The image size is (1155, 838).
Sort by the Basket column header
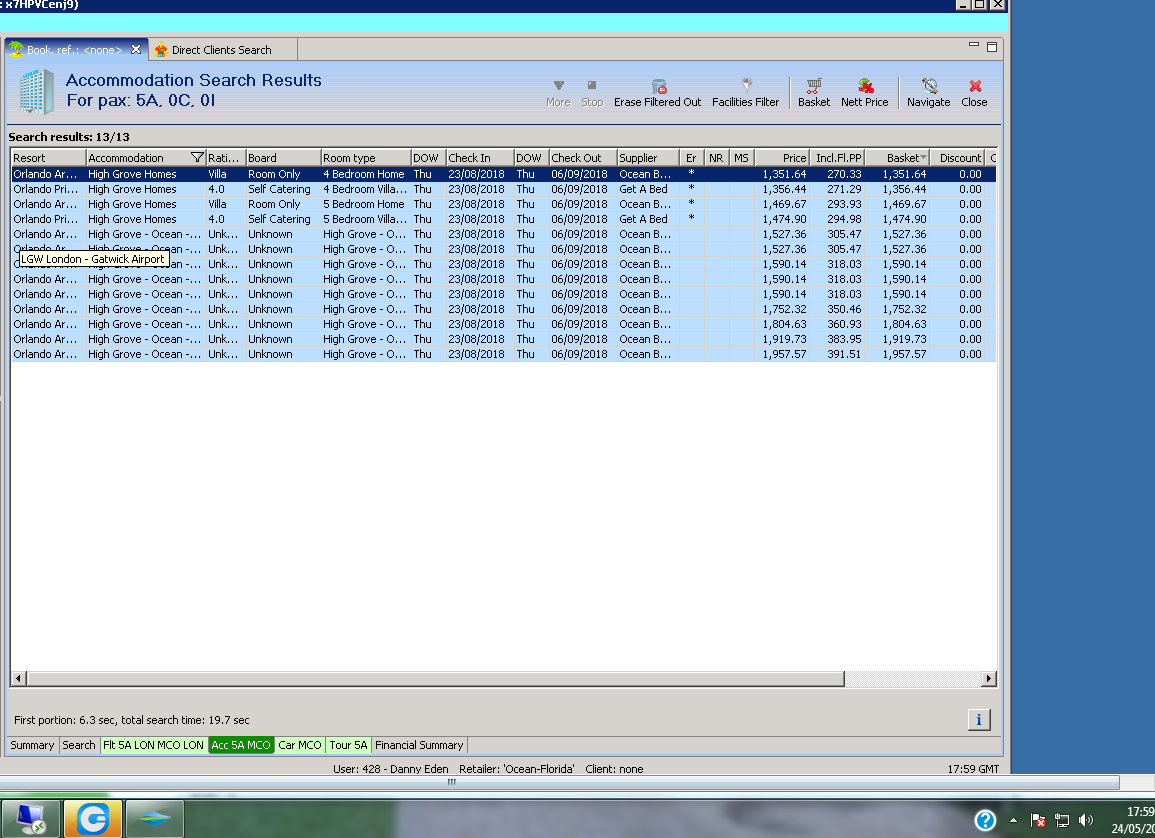[901, 158]
